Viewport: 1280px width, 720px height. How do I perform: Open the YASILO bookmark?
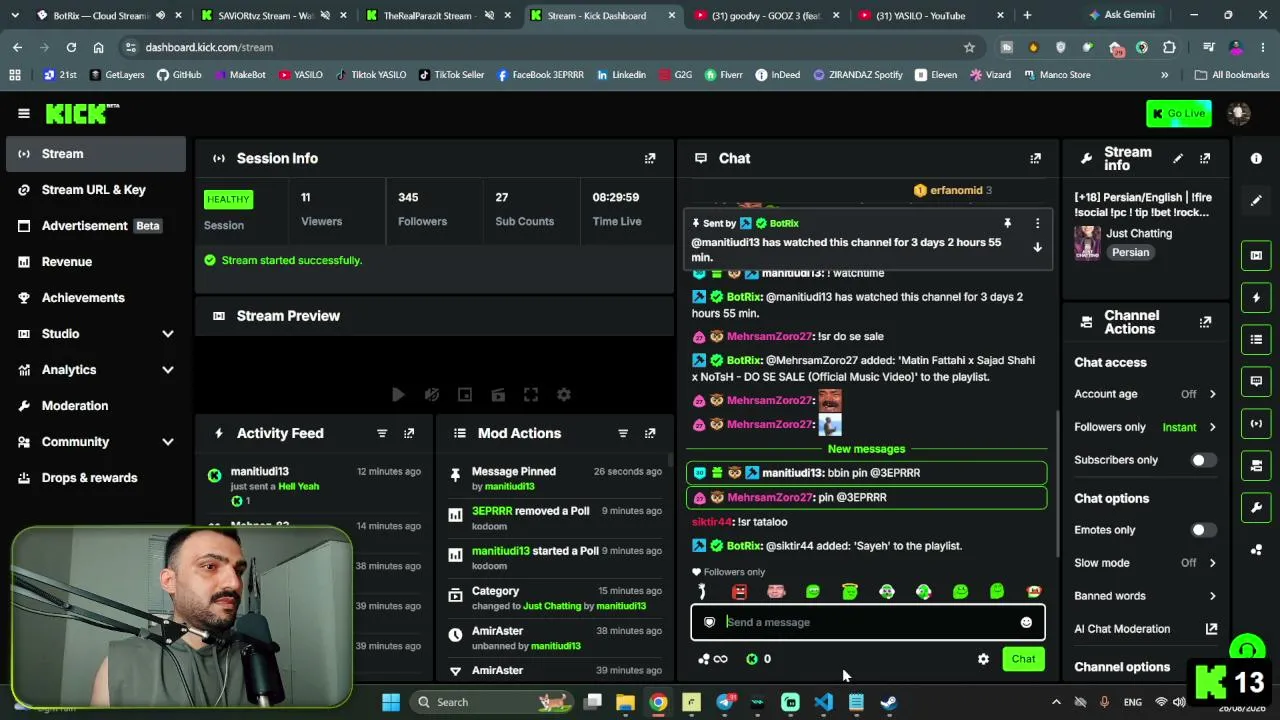click(301, 75)
